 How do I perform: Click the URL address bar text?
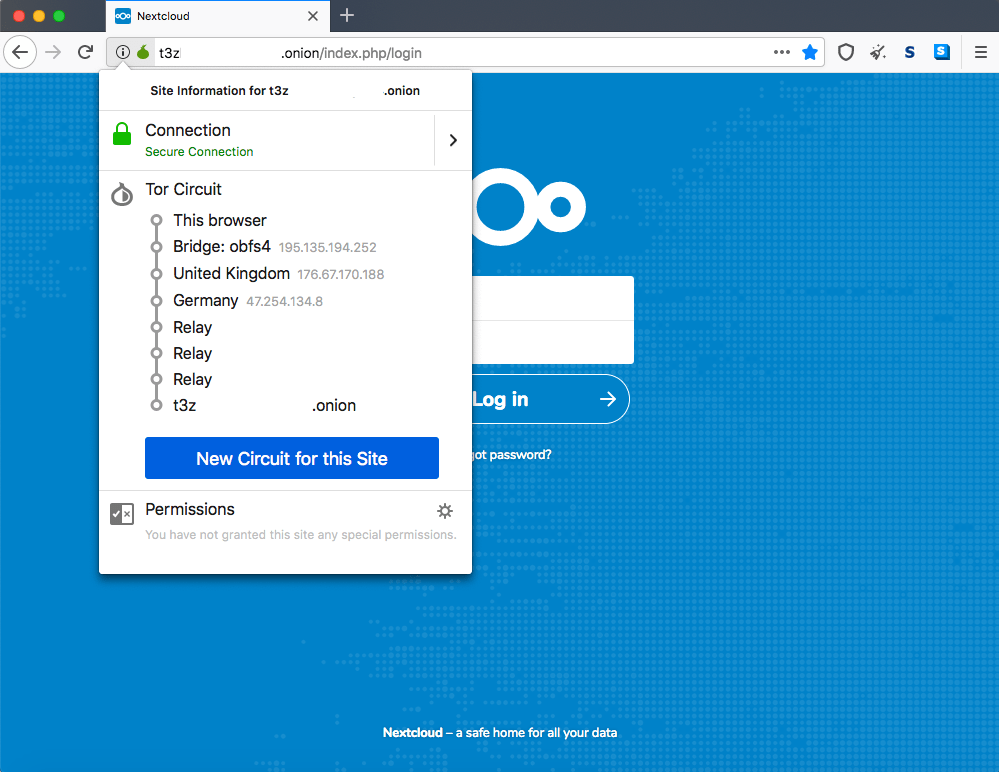click(x=290, y=53)
